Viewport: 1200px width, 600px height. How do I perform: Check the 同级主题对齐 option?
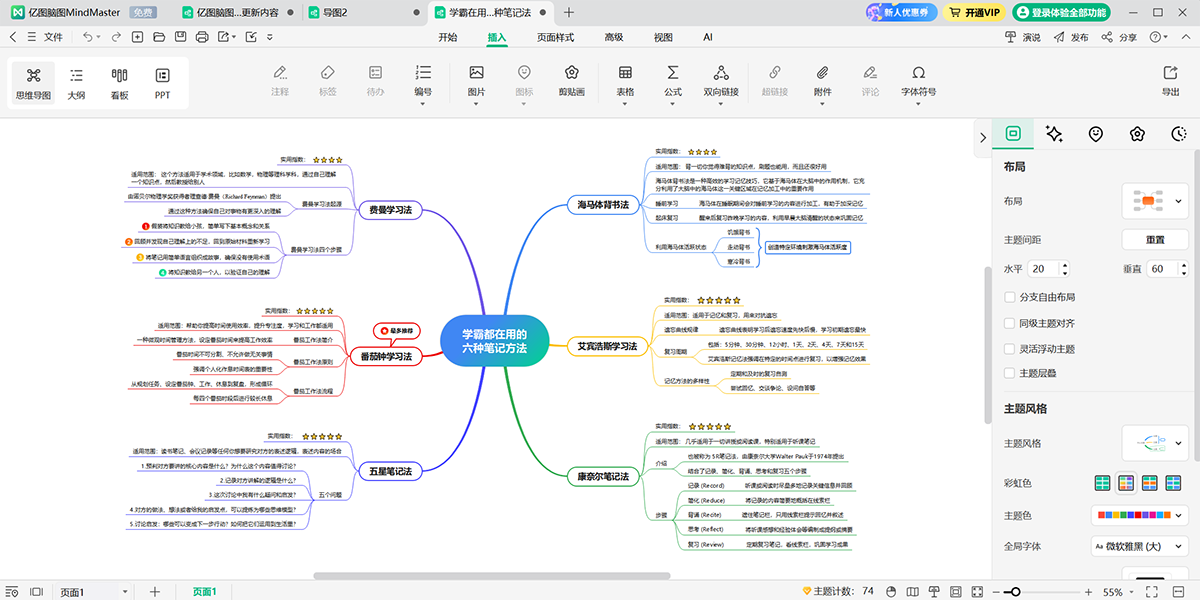tap(1010, 323)
